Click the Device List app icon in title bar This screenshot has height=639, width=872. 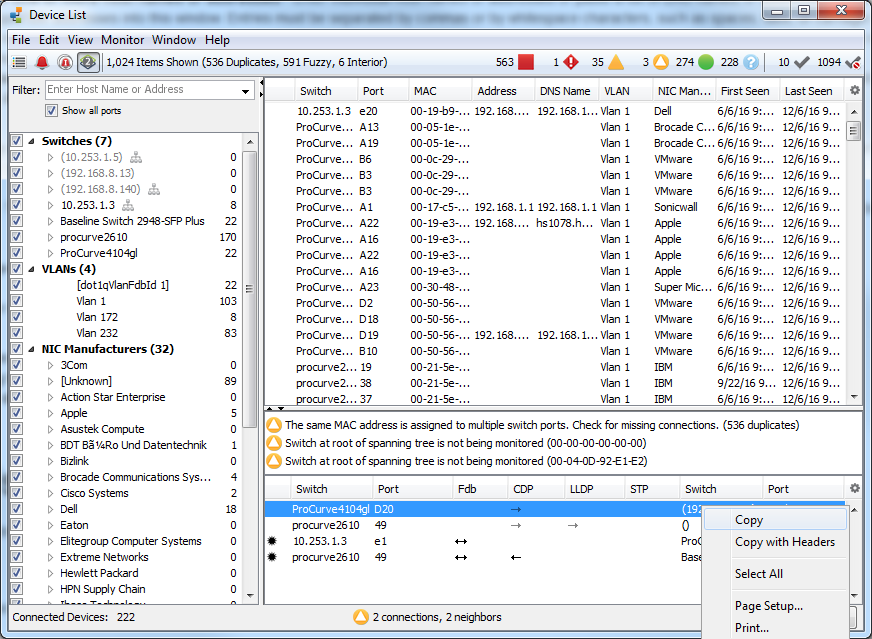tap(16, 15)
